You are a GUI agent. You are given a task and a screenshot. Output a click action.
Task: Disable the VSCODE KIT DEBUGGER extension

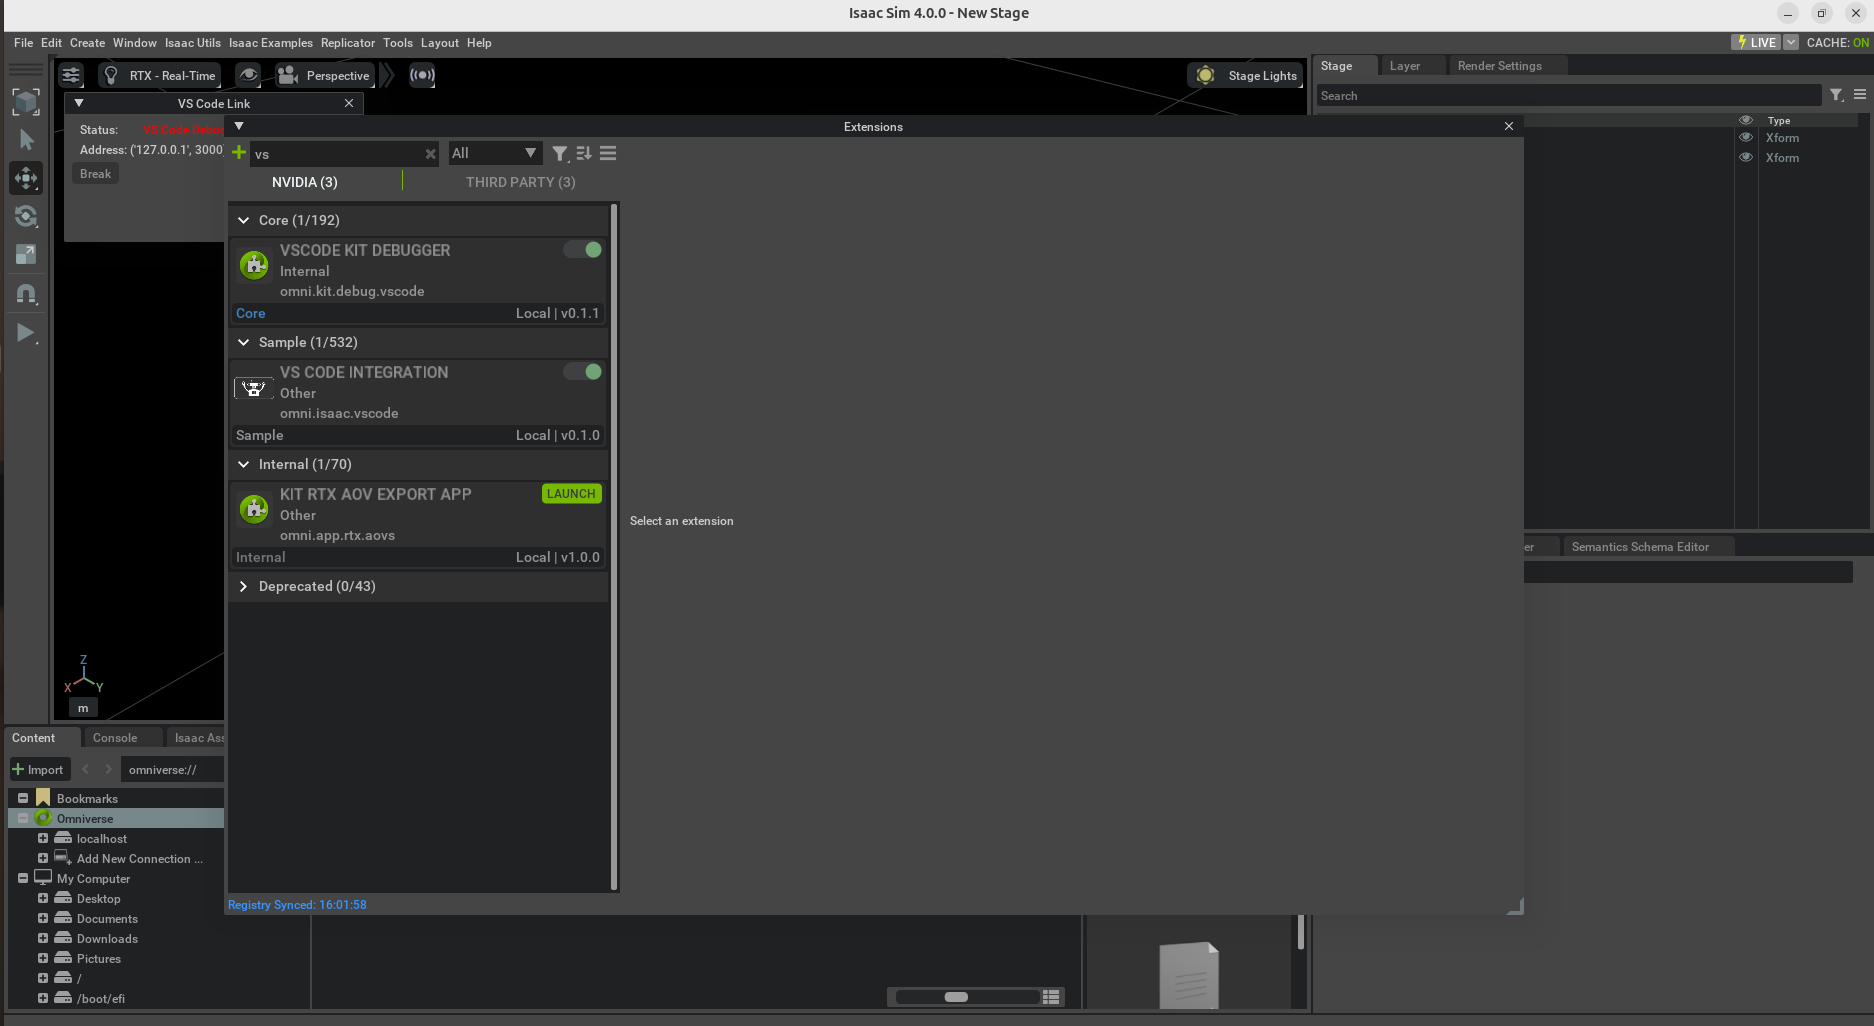[583, 249]
